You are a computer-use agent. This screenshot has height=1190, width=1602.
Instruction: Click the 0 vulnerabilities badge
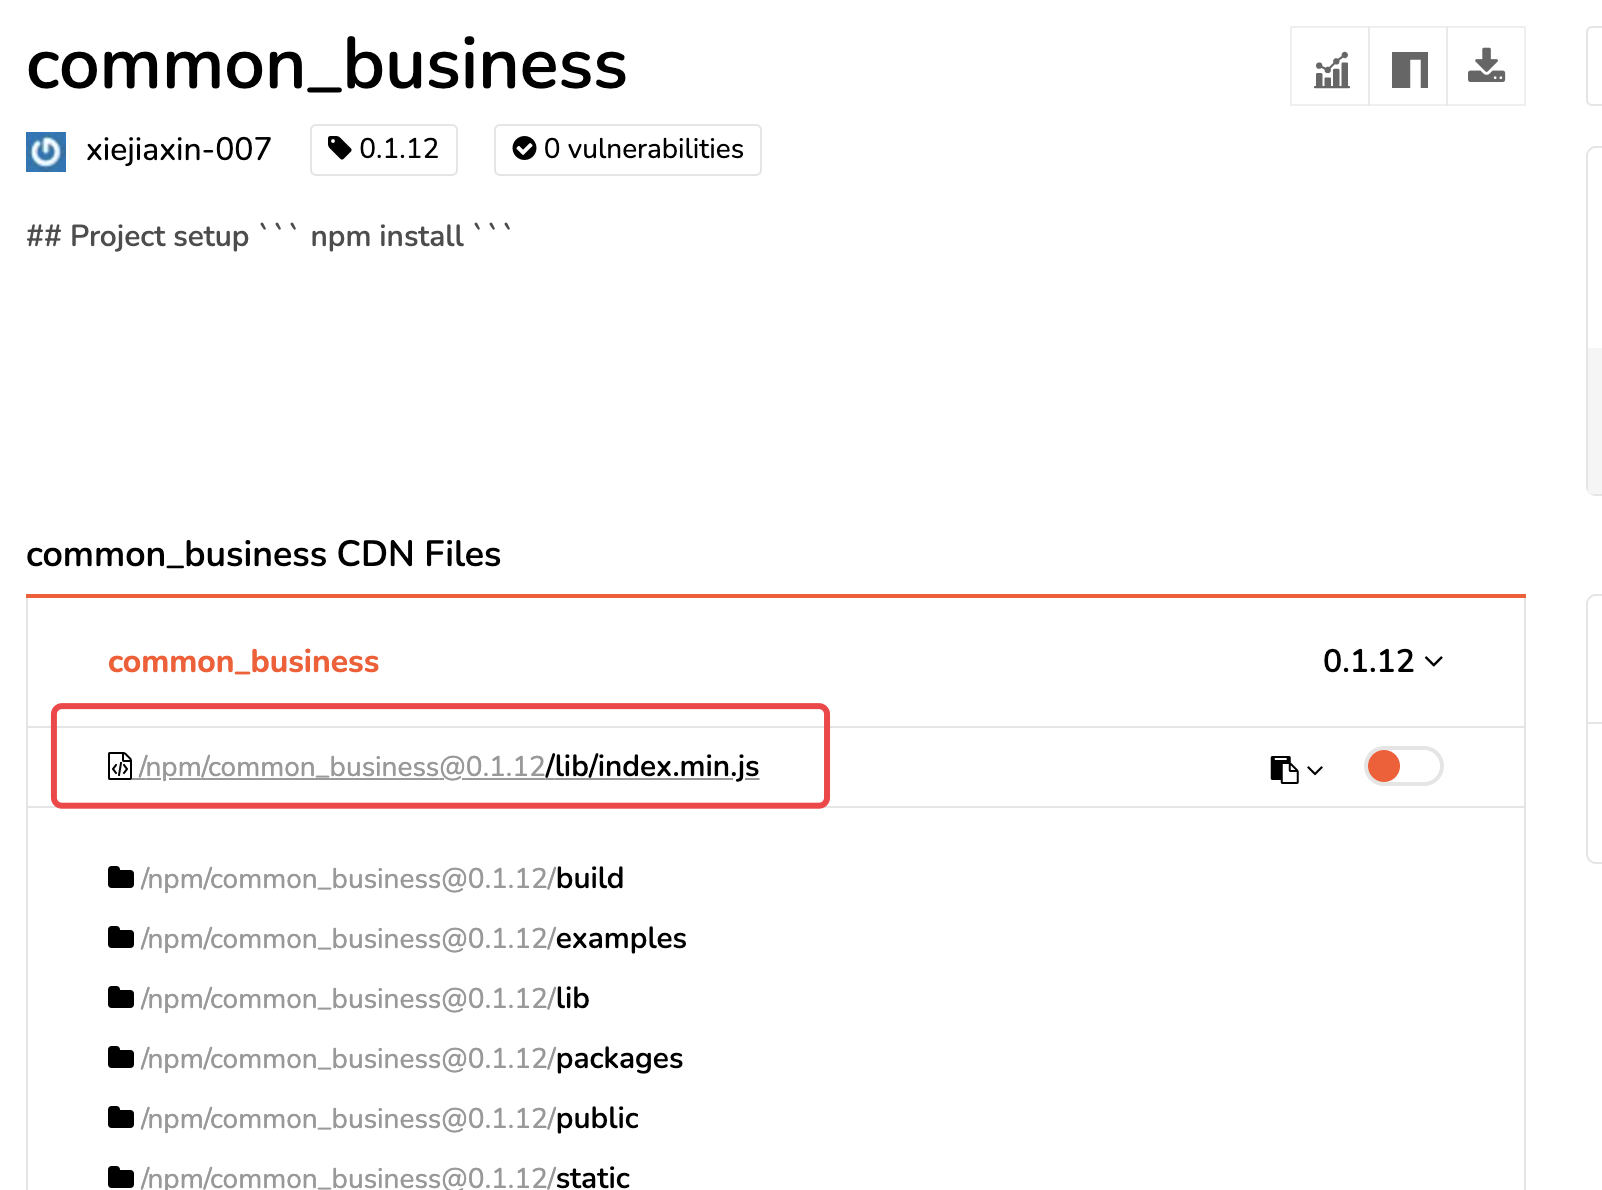click(628, 149)
